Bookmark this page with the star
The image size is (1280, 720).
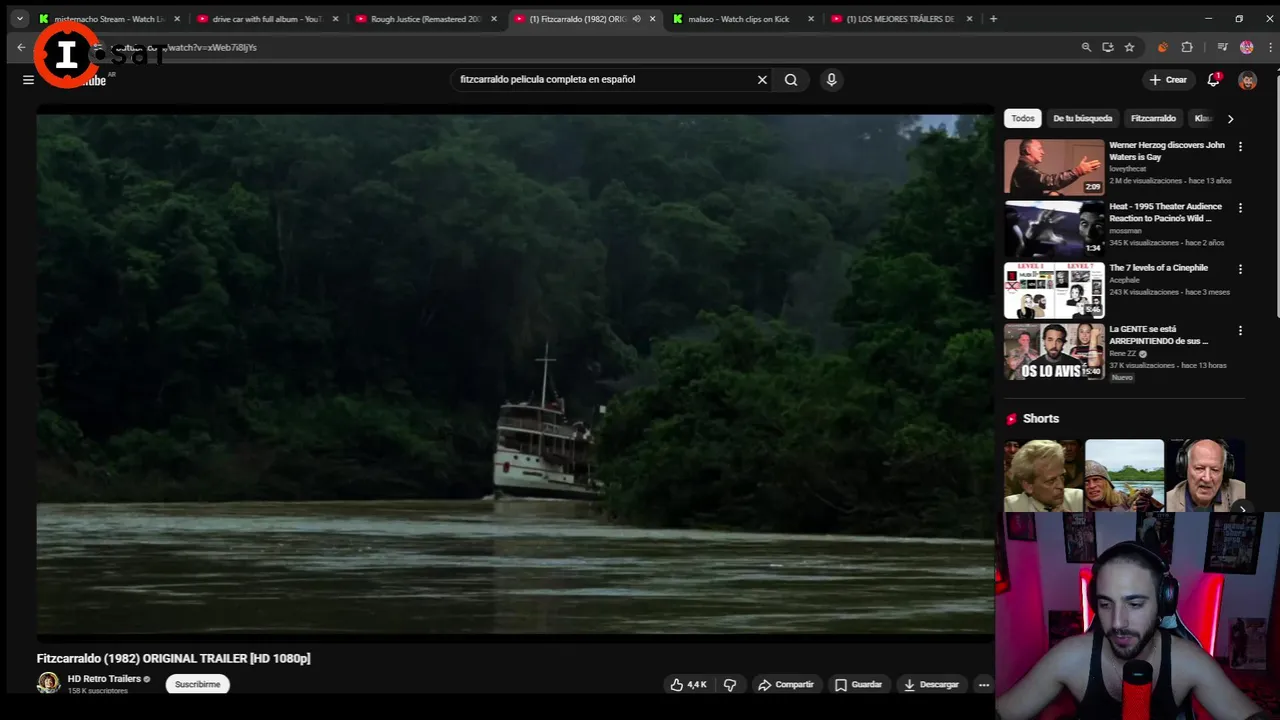point(1129,47)
